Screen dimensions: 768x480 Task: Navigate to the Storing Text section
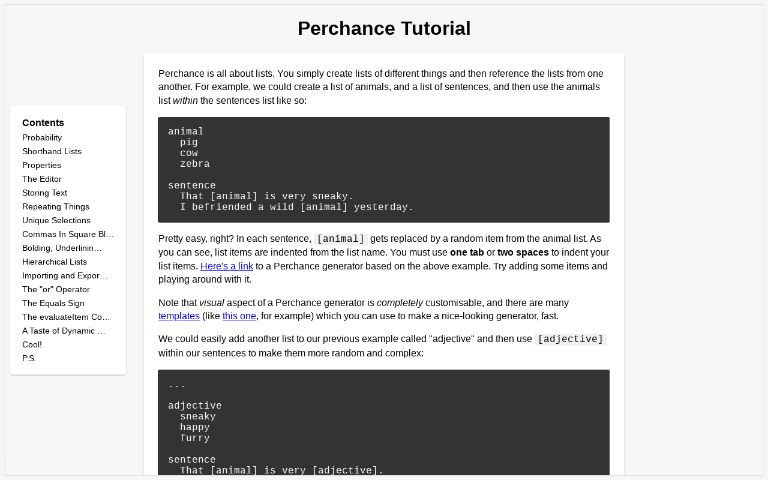click(x=45, y=193)
